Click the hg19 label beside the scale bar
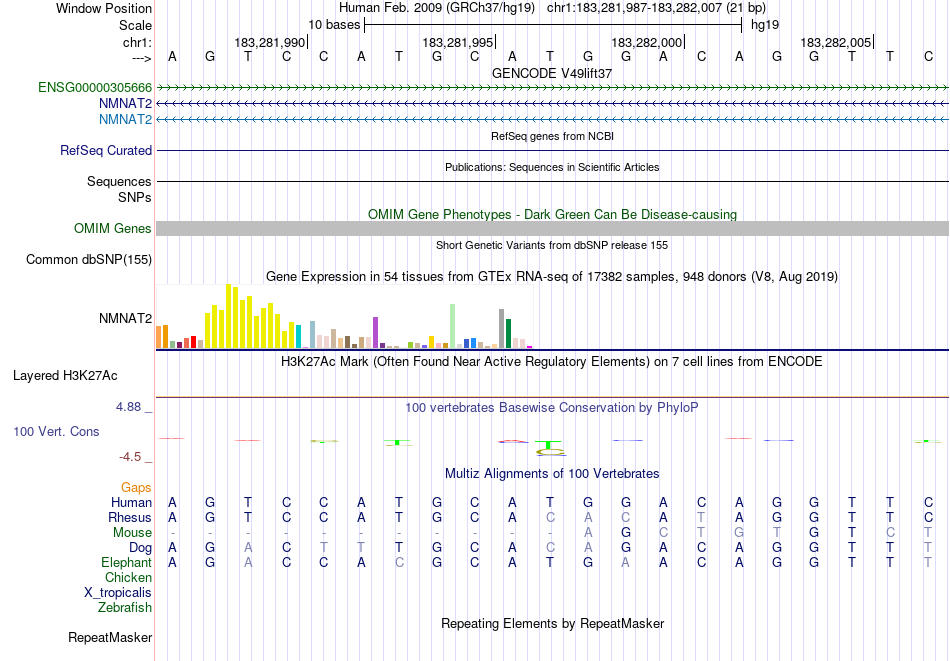The width and height of the screenshot is (950, 661). (765, 25)
